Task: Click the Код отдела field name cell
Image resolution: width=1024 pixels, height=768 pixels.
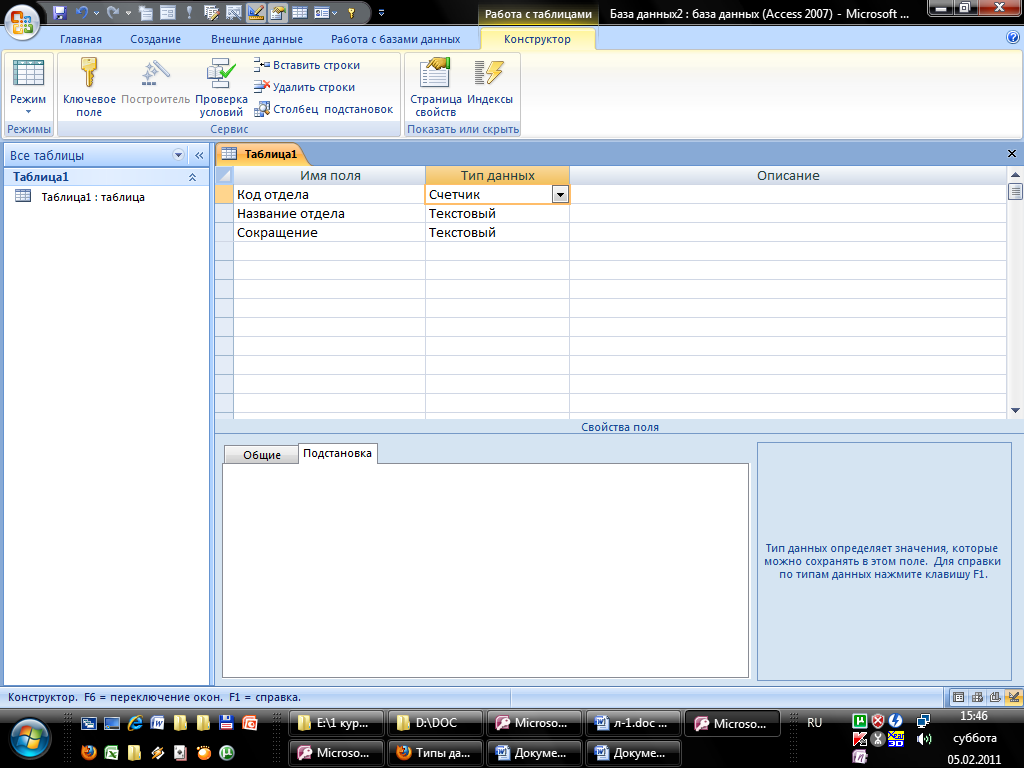Action: coord(330,195)
